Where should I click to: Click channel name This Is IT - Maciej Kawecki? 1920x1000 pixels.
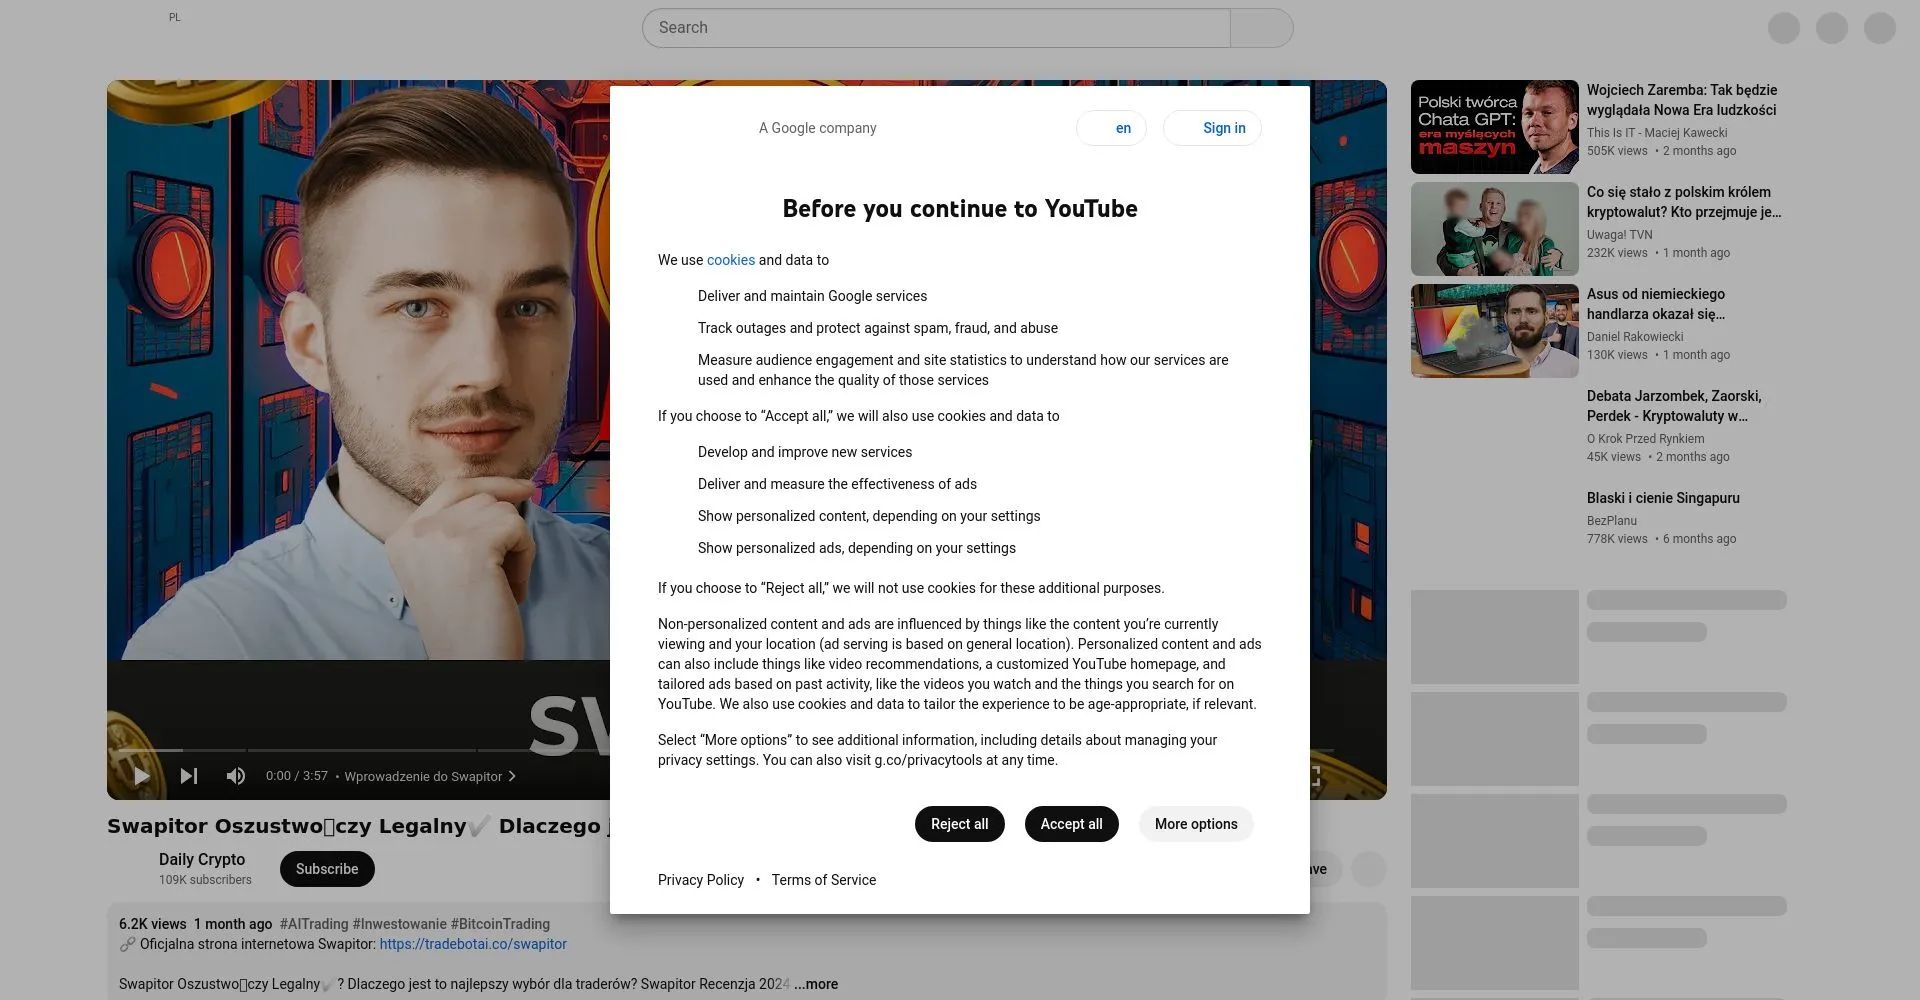tap(1657, 133)
